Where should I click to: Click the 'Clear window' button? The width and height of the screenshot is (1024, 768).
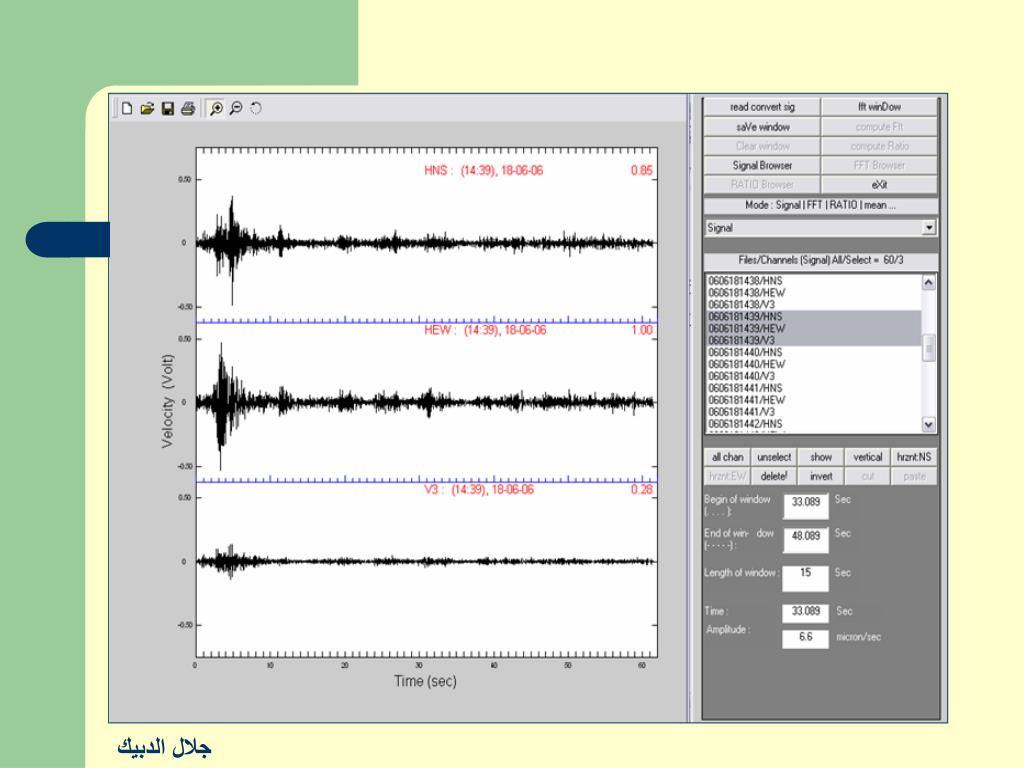pyautogui.click(x=761, y=146)
